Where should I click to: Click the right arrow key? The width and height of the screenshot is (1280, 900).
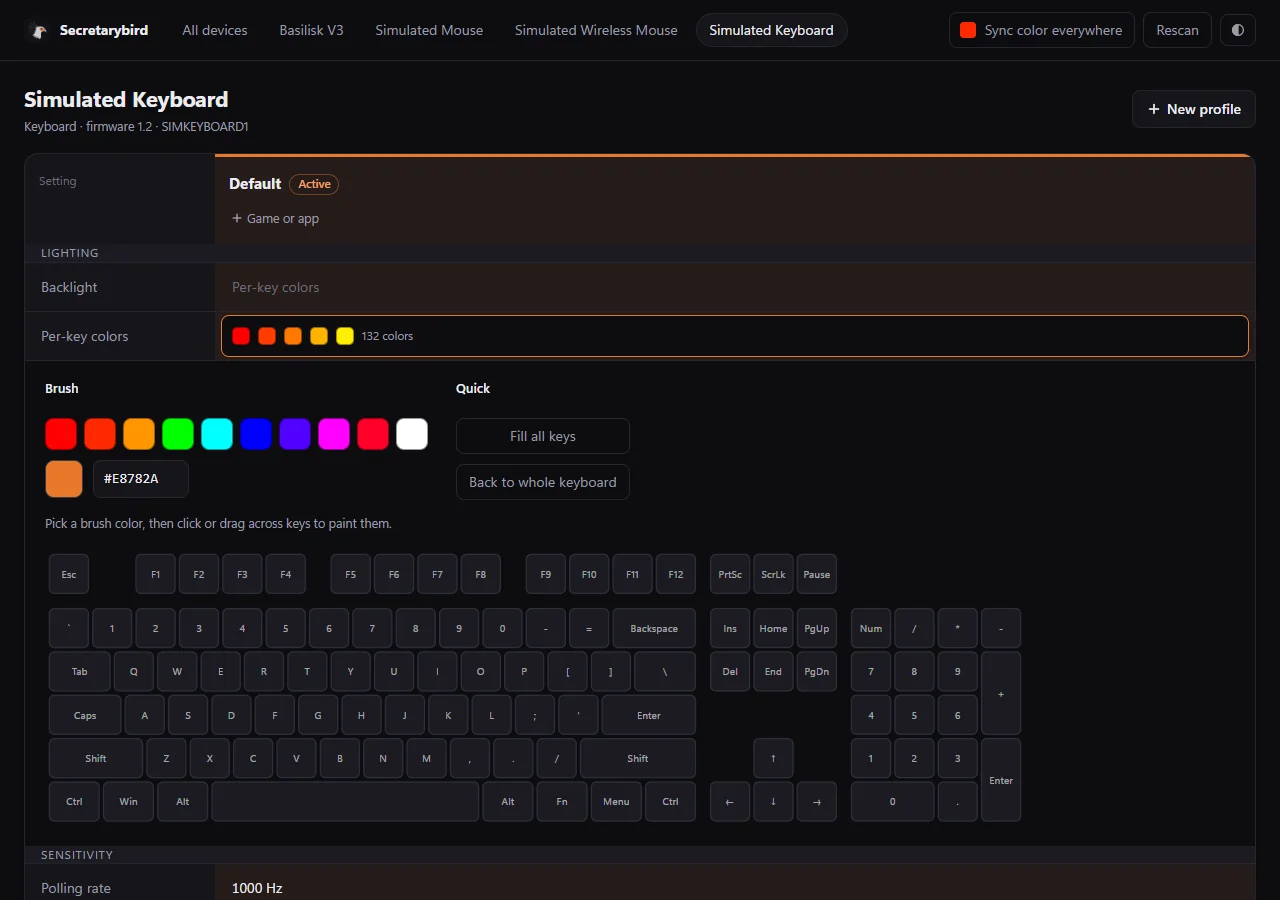(817, 801)
